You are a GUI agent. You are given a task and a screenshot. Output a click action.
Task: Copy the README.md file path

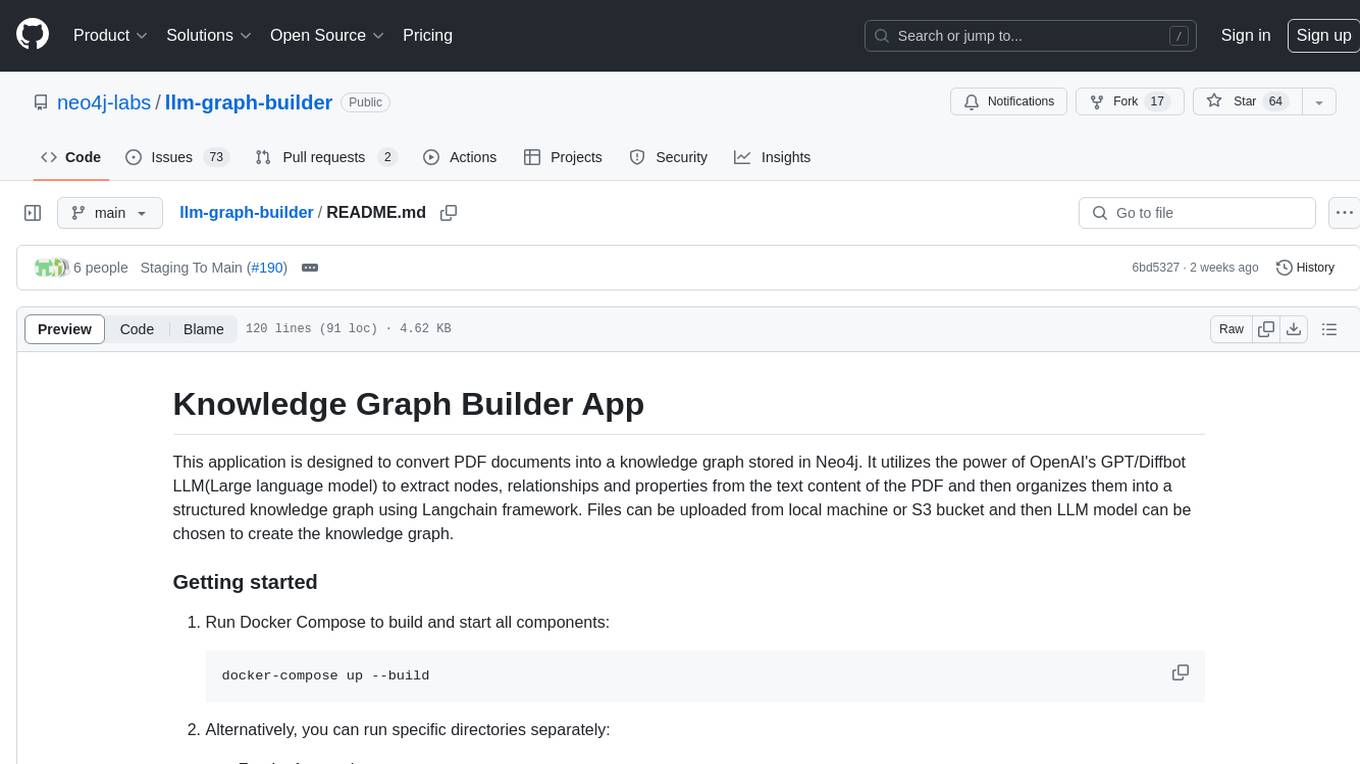point(449,213)
